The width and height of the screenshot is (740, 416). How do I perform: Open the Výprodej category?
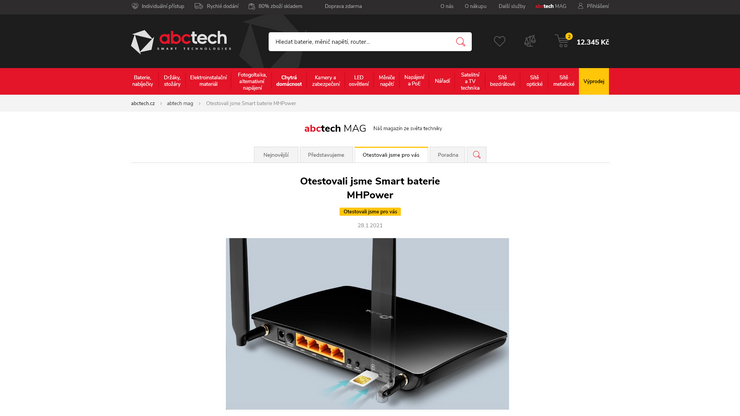pyautogui.click(x=594, y=81)
